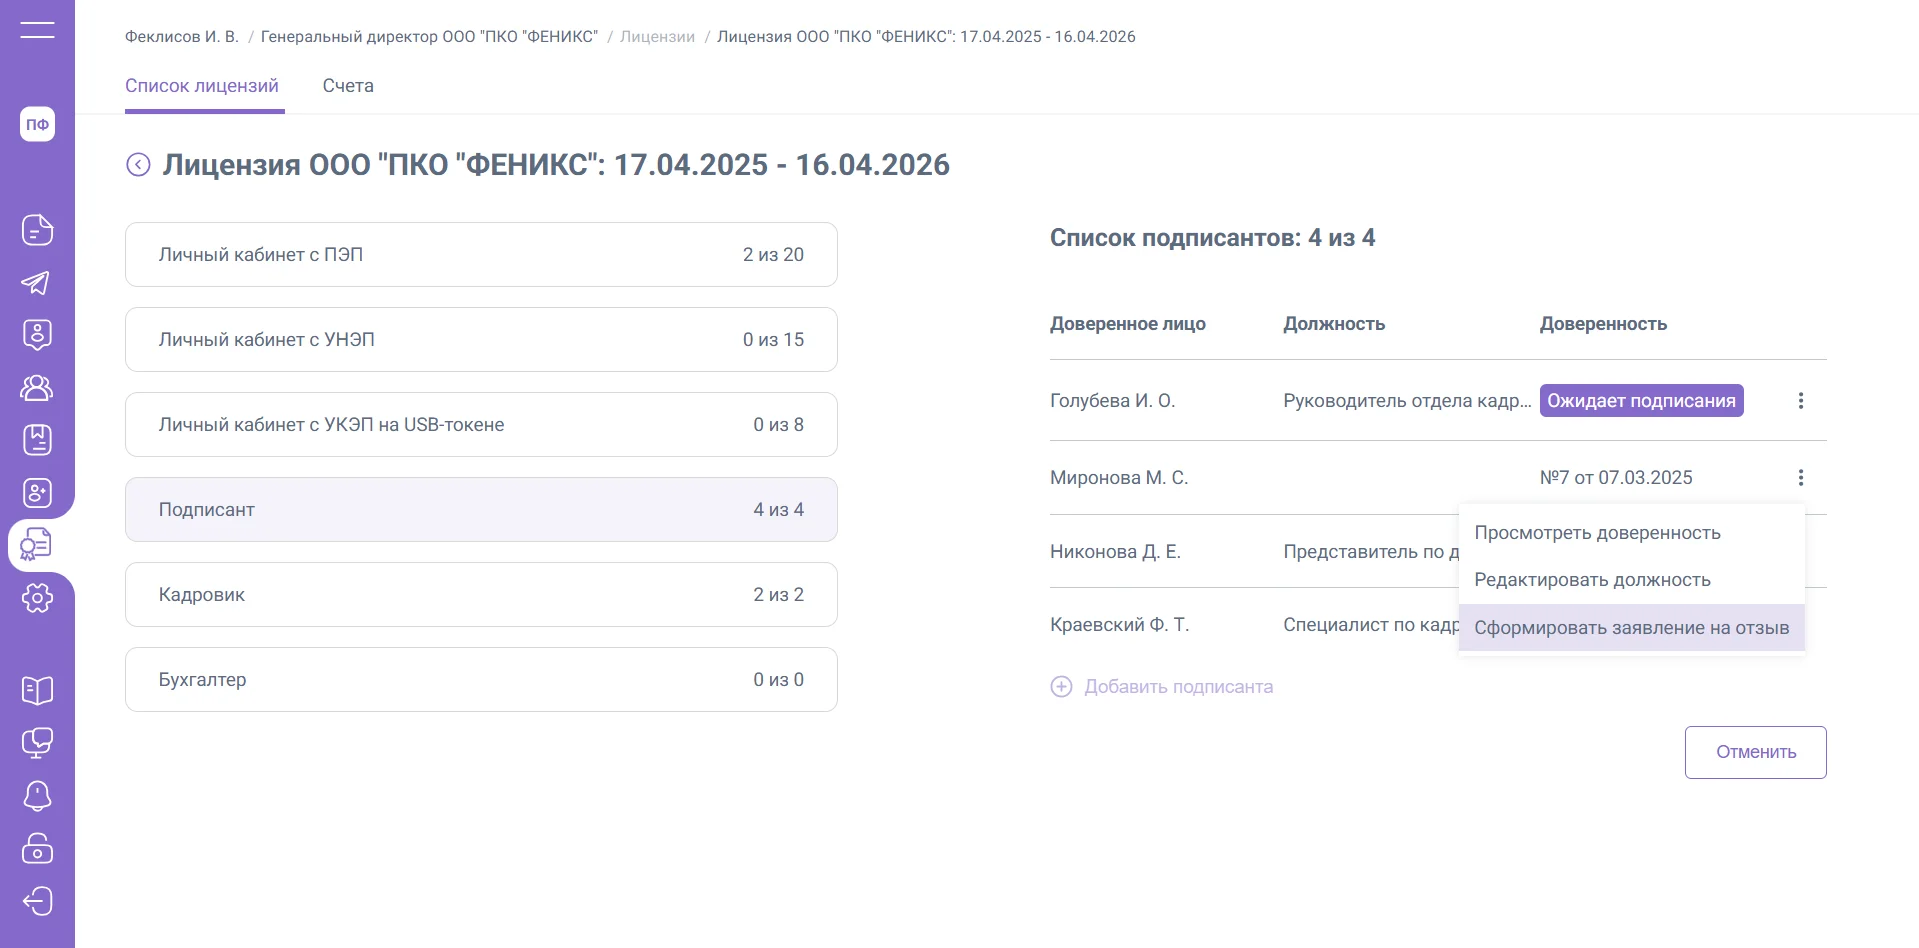Click the back arrow beside license title
Viewport: 1919px width, 948px height.
tap(138, 165)
